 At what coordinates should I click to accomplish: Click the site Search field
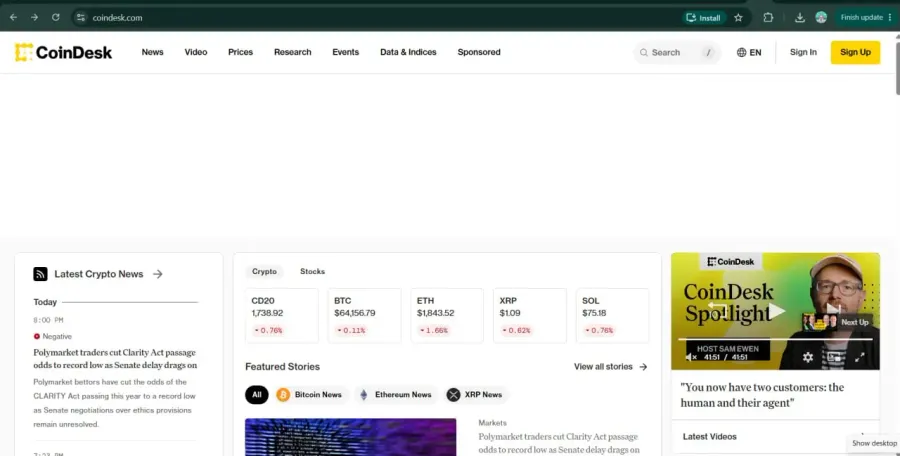[677, 52]
